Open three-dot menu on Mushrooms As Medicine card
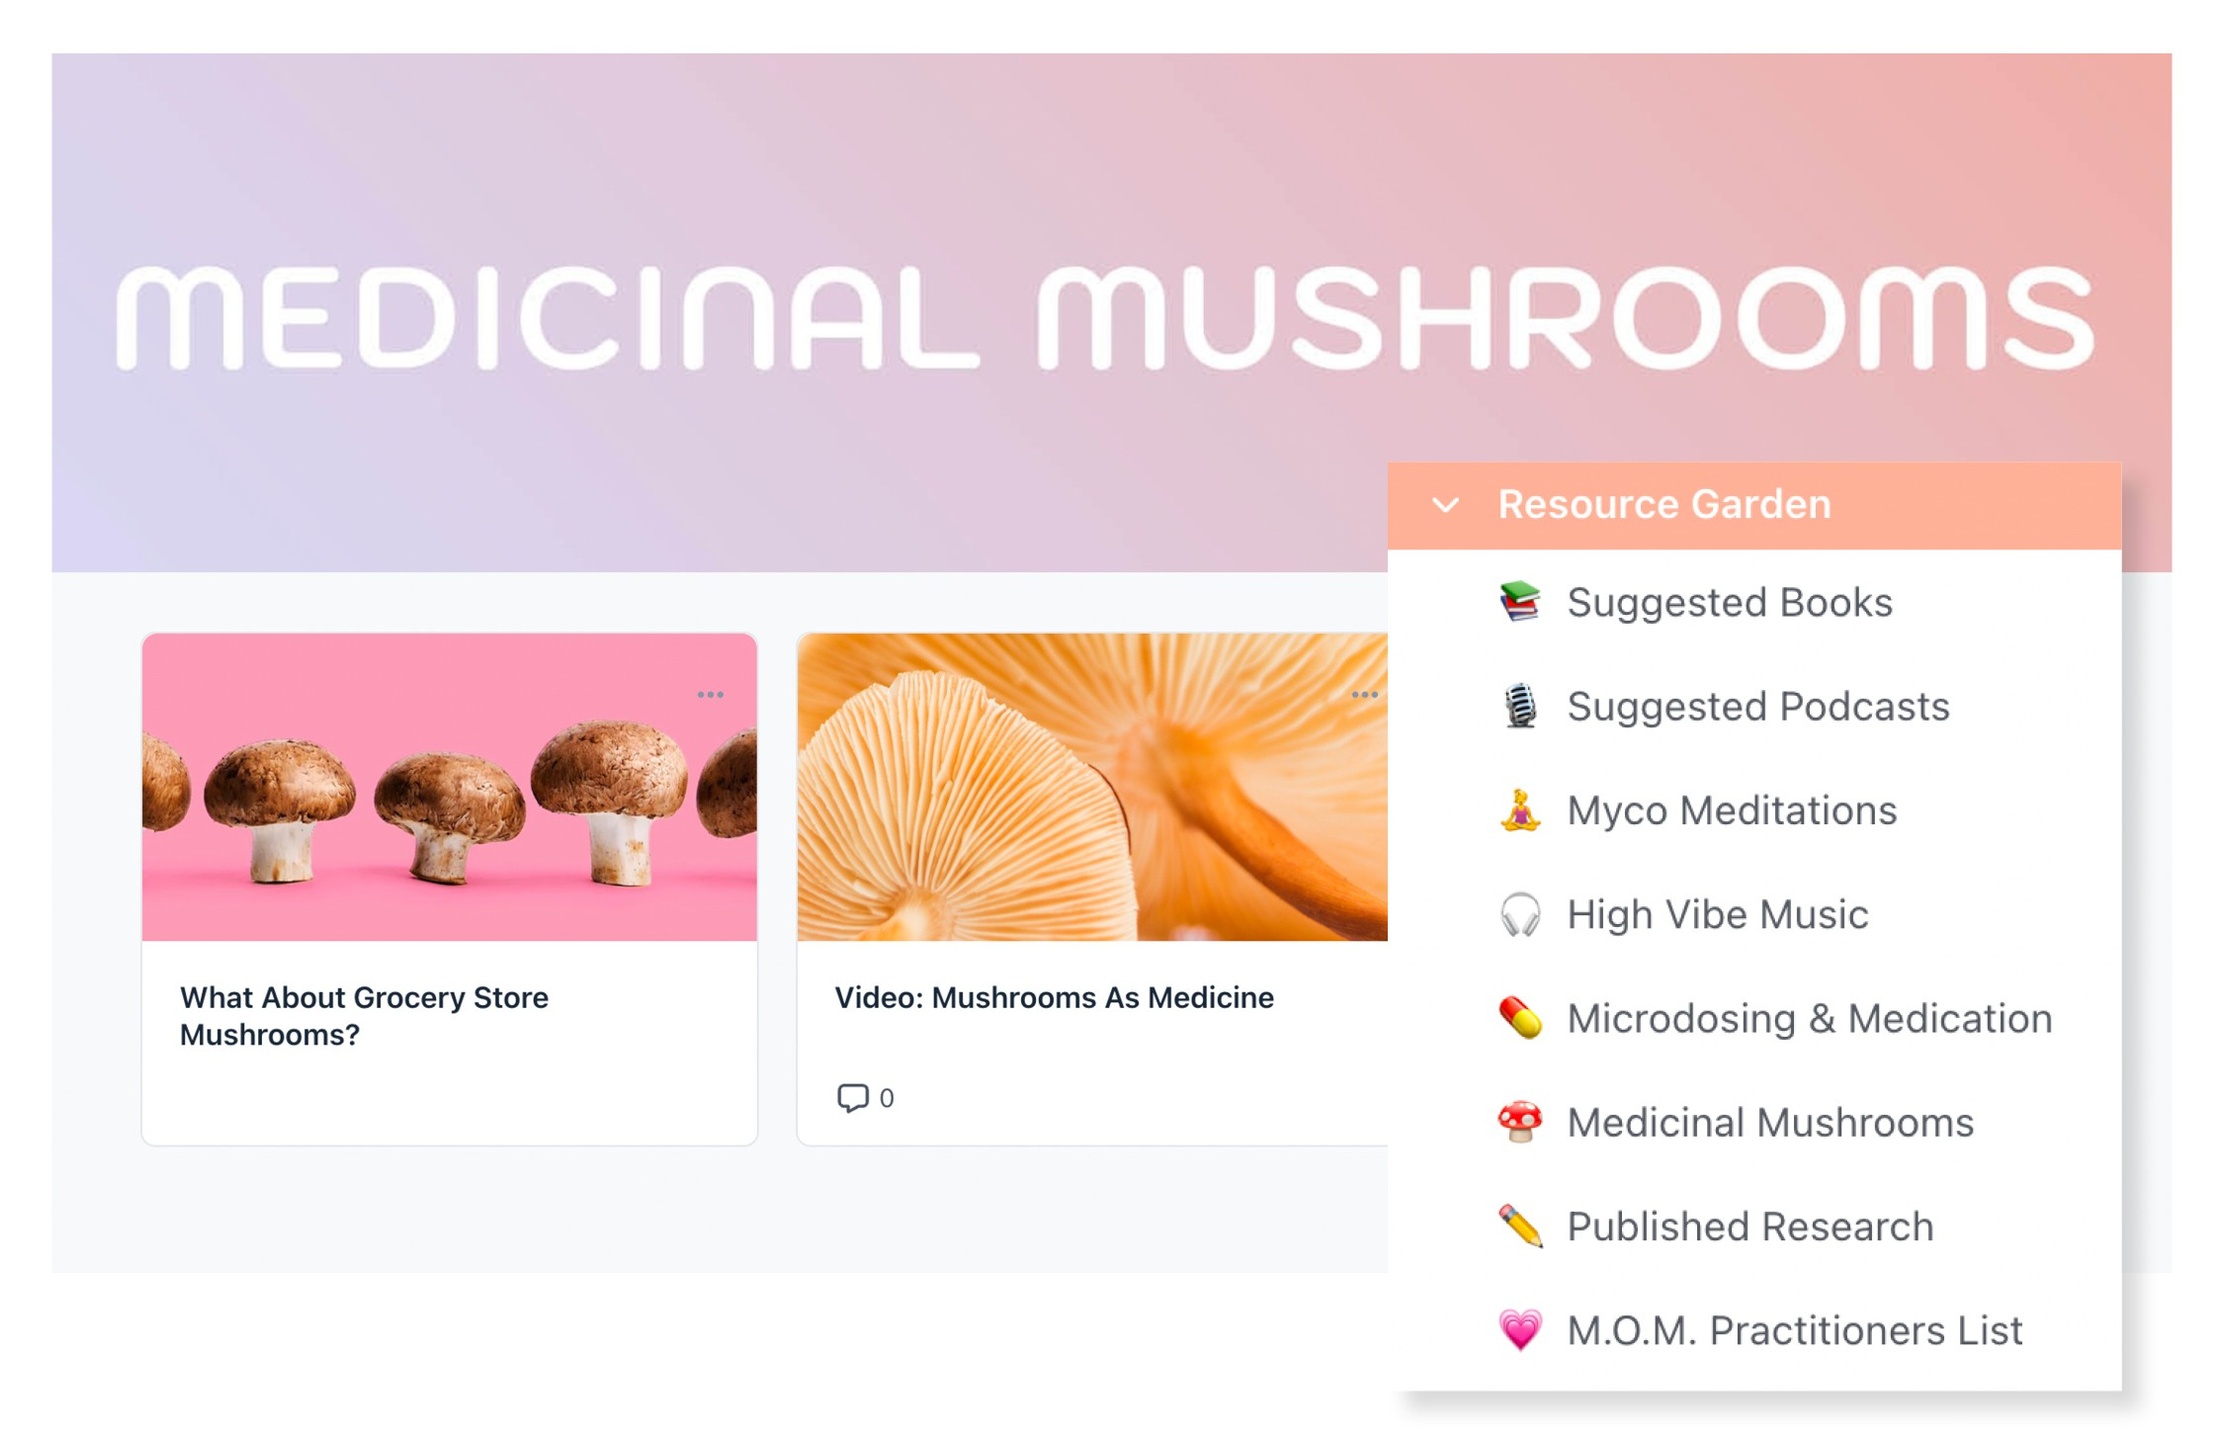This screenshot has height=1440, width=2224. pos(1364,694)
